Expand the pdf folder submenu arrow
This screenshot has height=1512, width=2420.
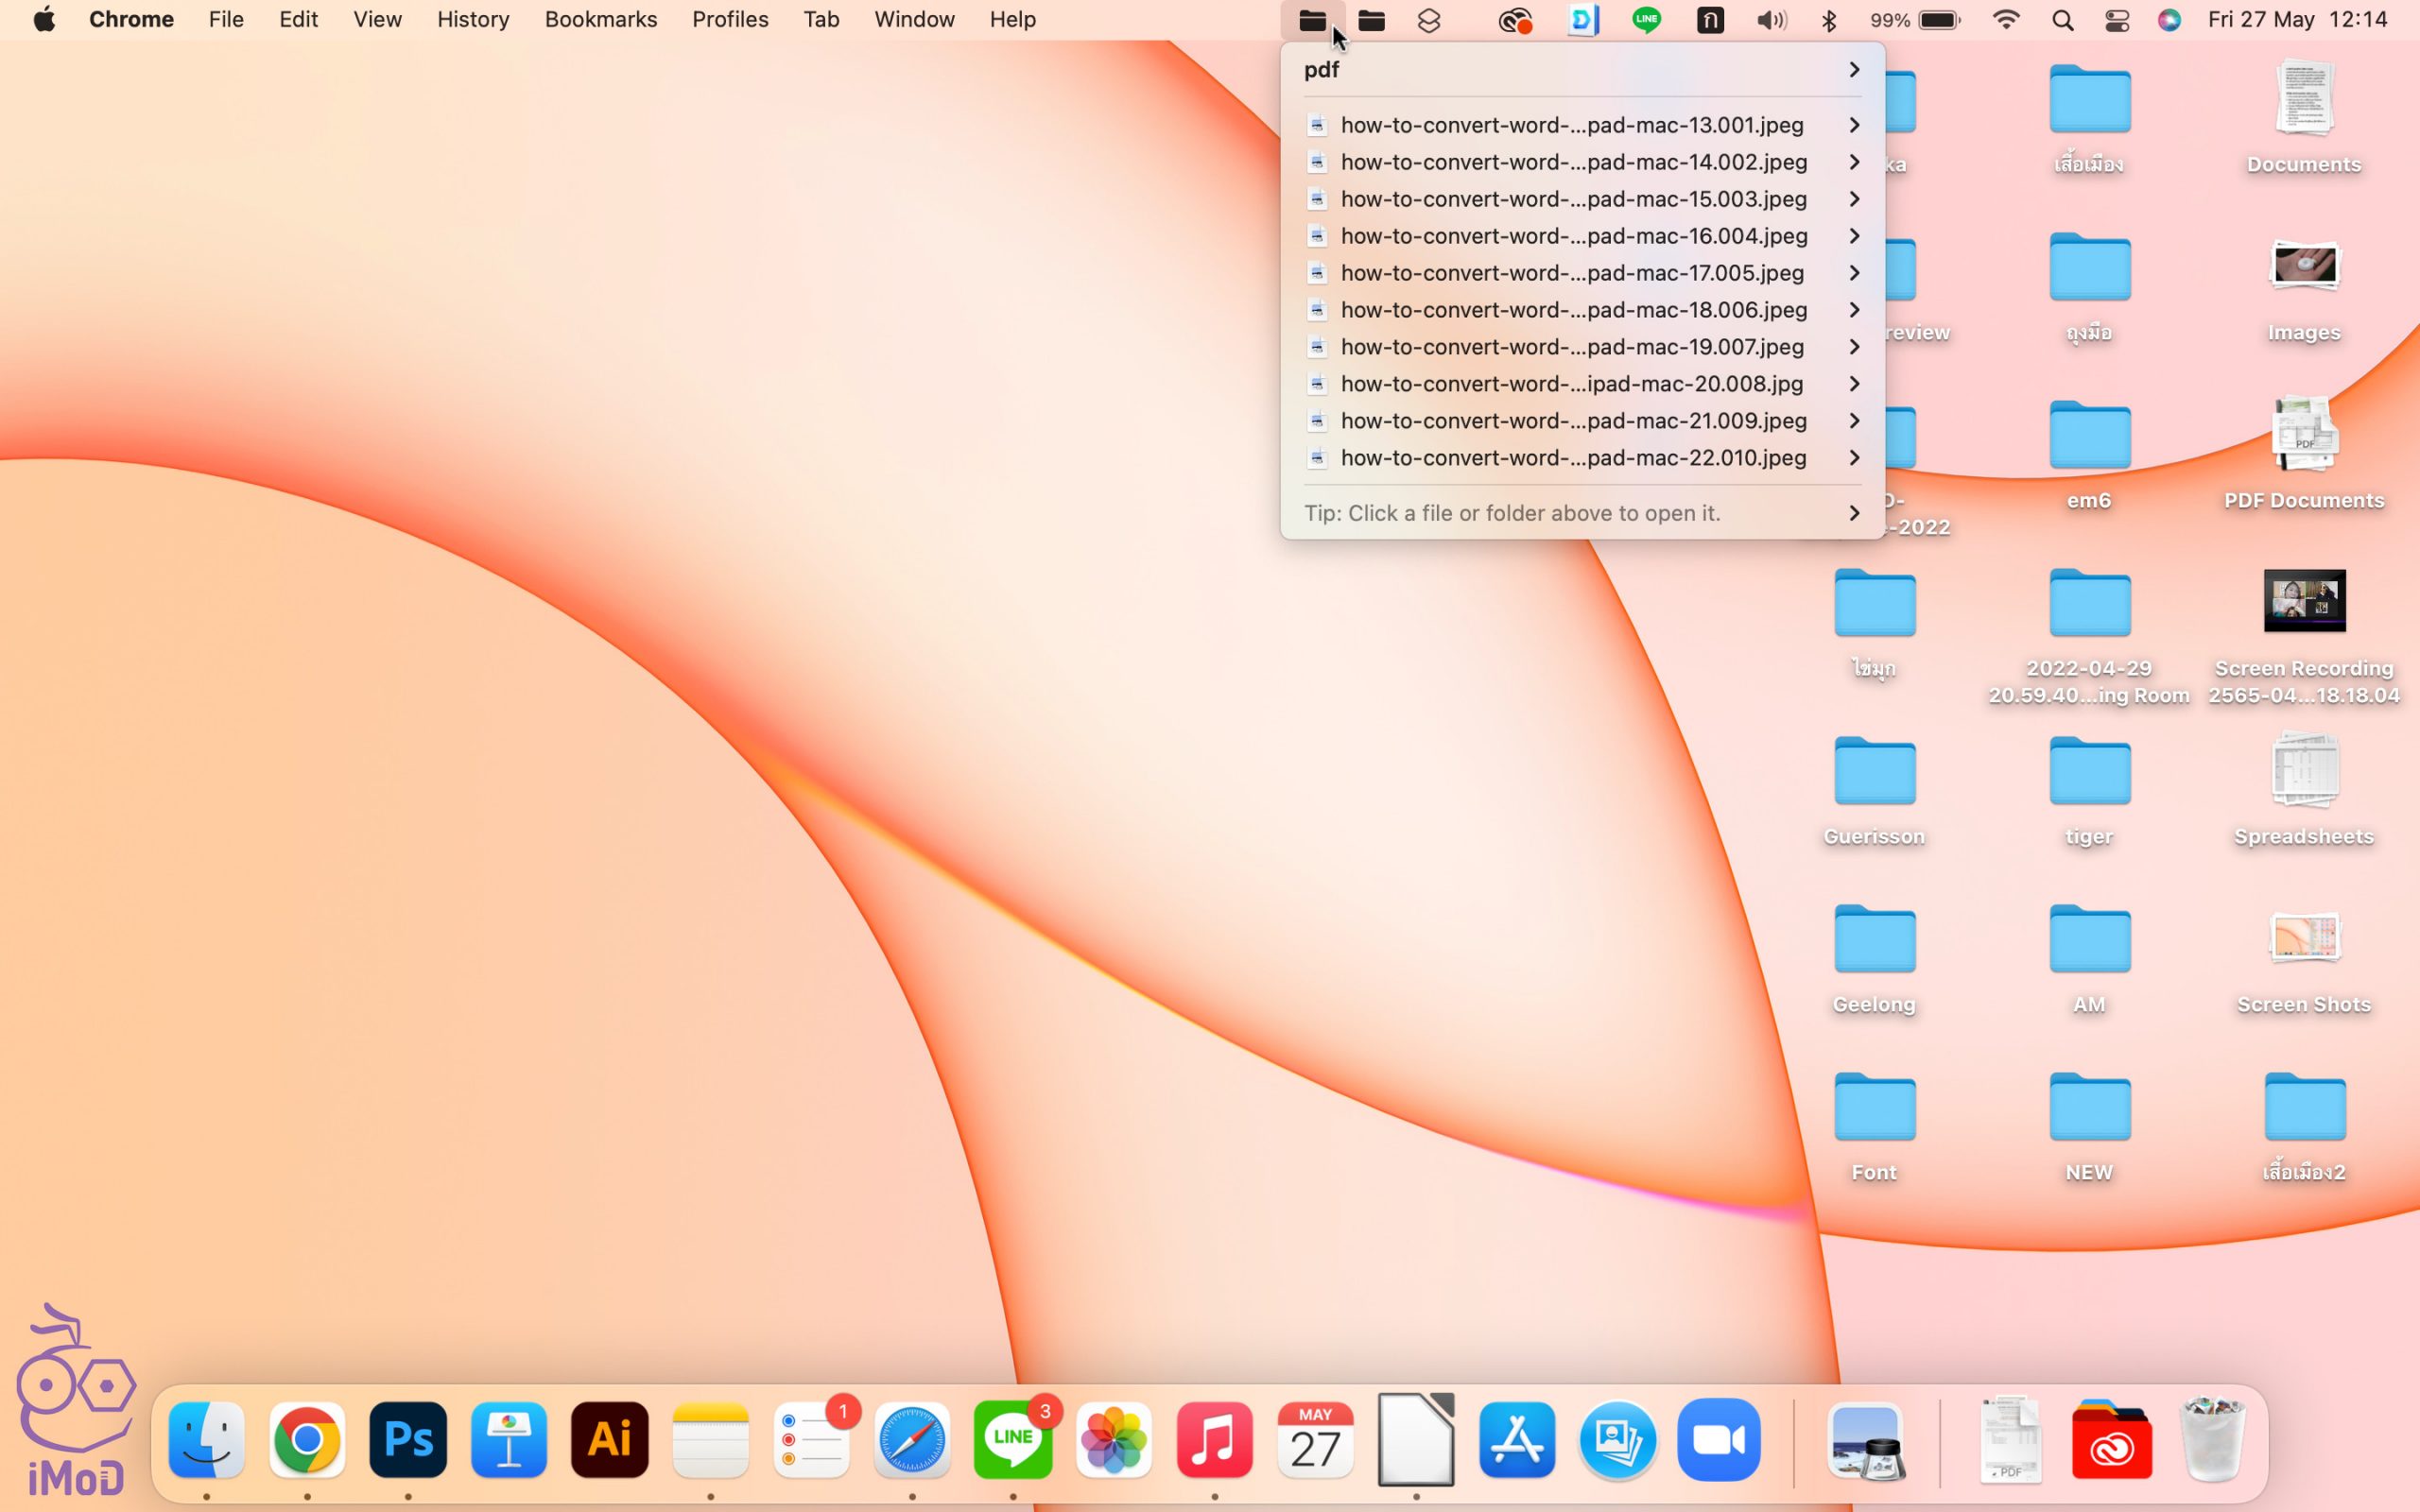[x=1853, y=69]
